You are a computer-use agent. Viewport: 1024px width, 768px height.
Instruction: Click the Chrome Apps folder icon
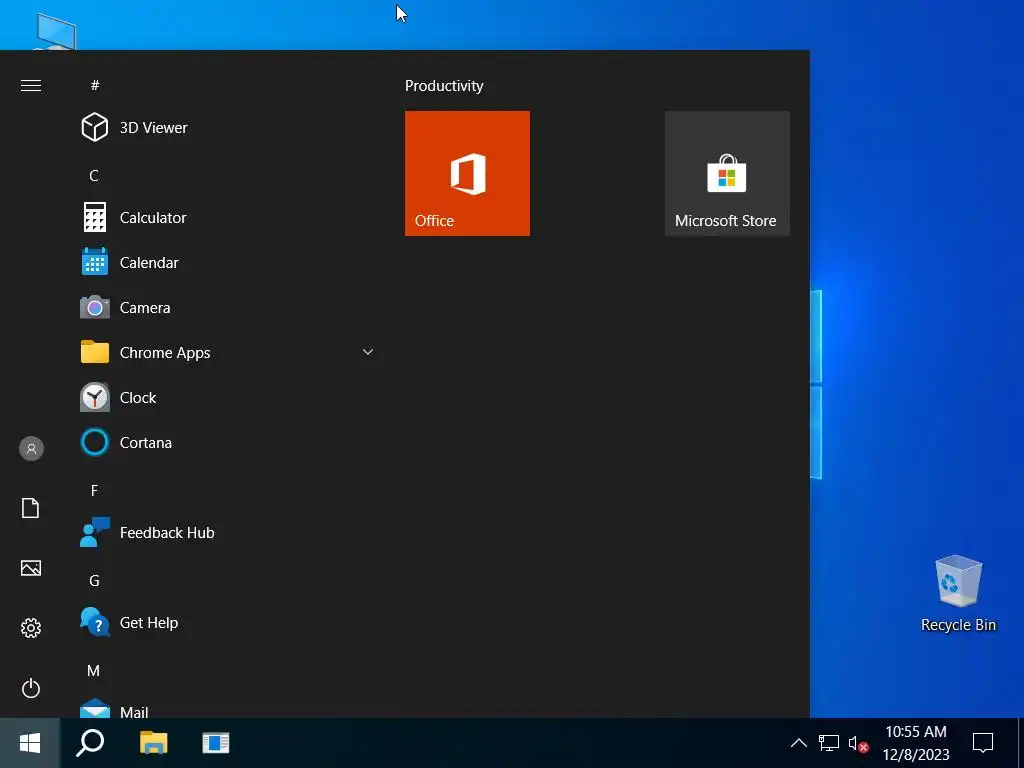95,352
